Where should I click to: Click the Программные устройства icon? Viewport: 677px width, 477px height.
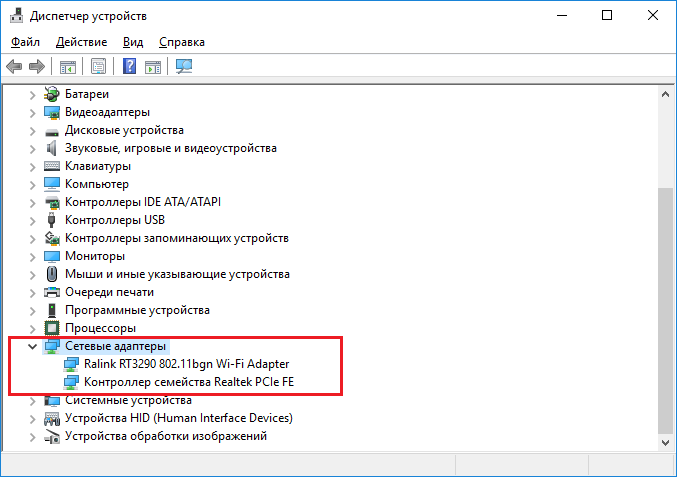click(x=52, y=310)
